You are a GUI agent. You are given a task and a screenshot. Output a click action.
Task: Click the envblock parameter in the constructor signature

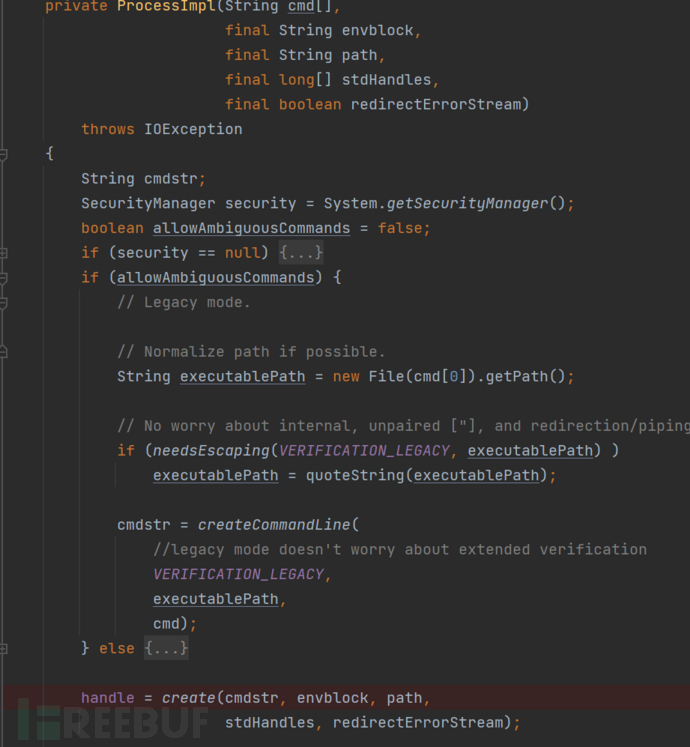(378, 30)
